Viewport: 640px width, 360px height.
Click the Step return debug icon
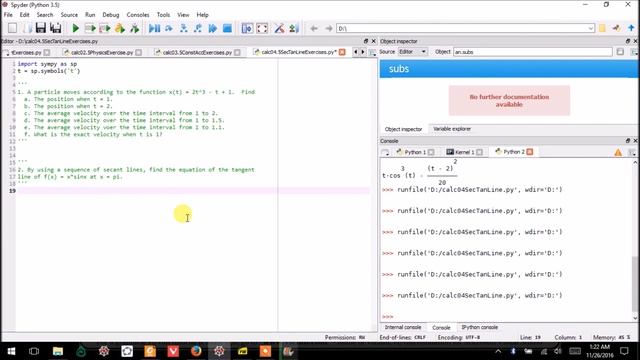tap(198, 28)
